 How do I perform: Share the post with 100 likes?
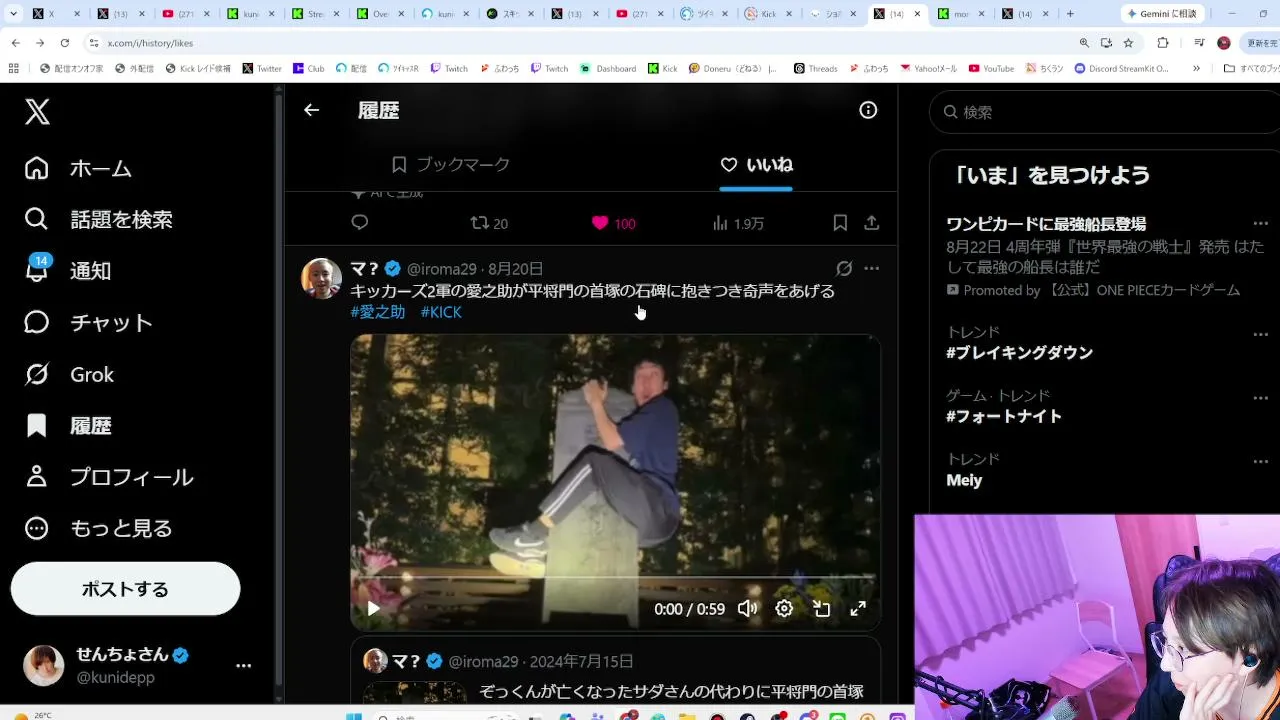coord(871,223)
